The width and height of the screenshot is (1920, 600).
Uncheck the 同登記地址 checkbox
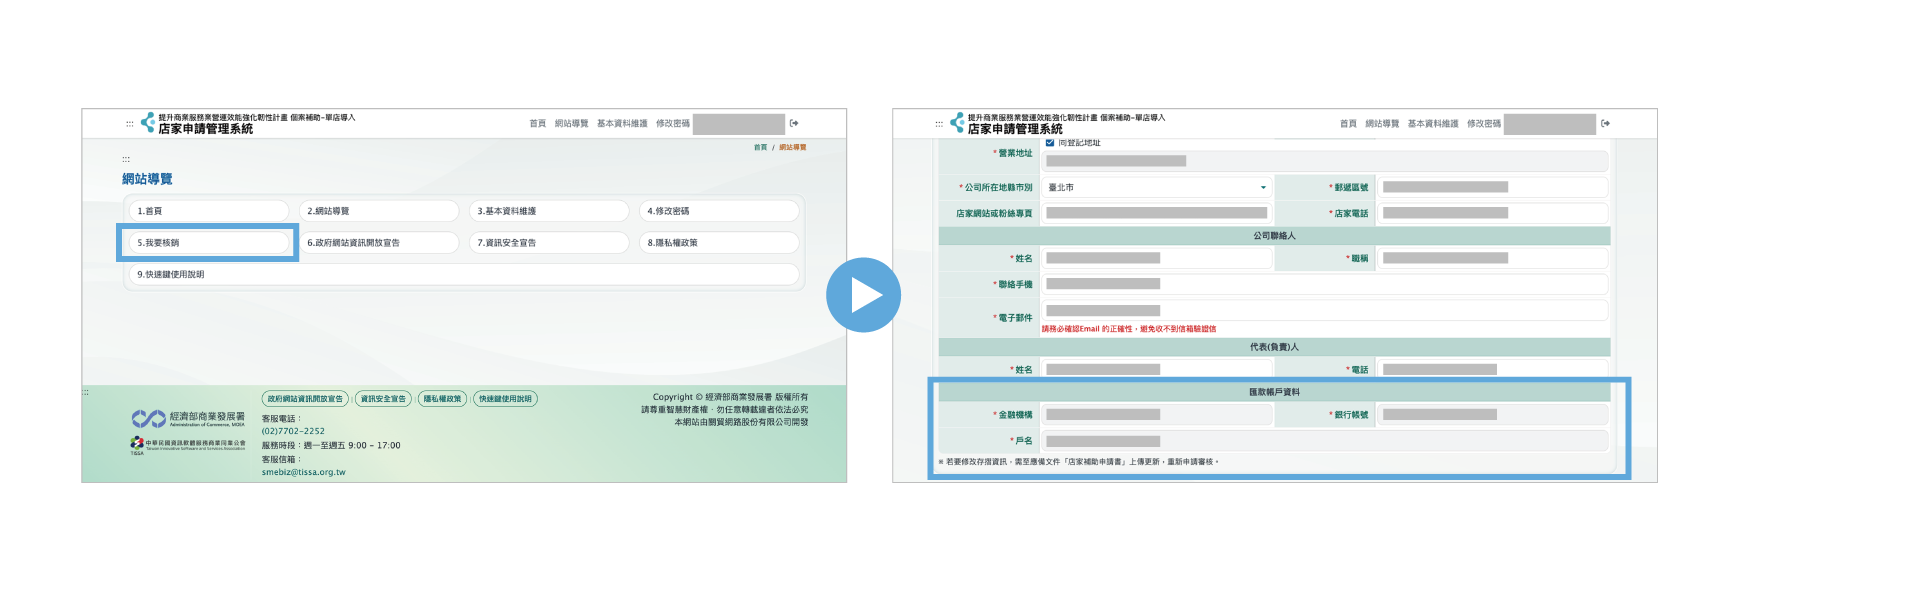[1050, 143]
